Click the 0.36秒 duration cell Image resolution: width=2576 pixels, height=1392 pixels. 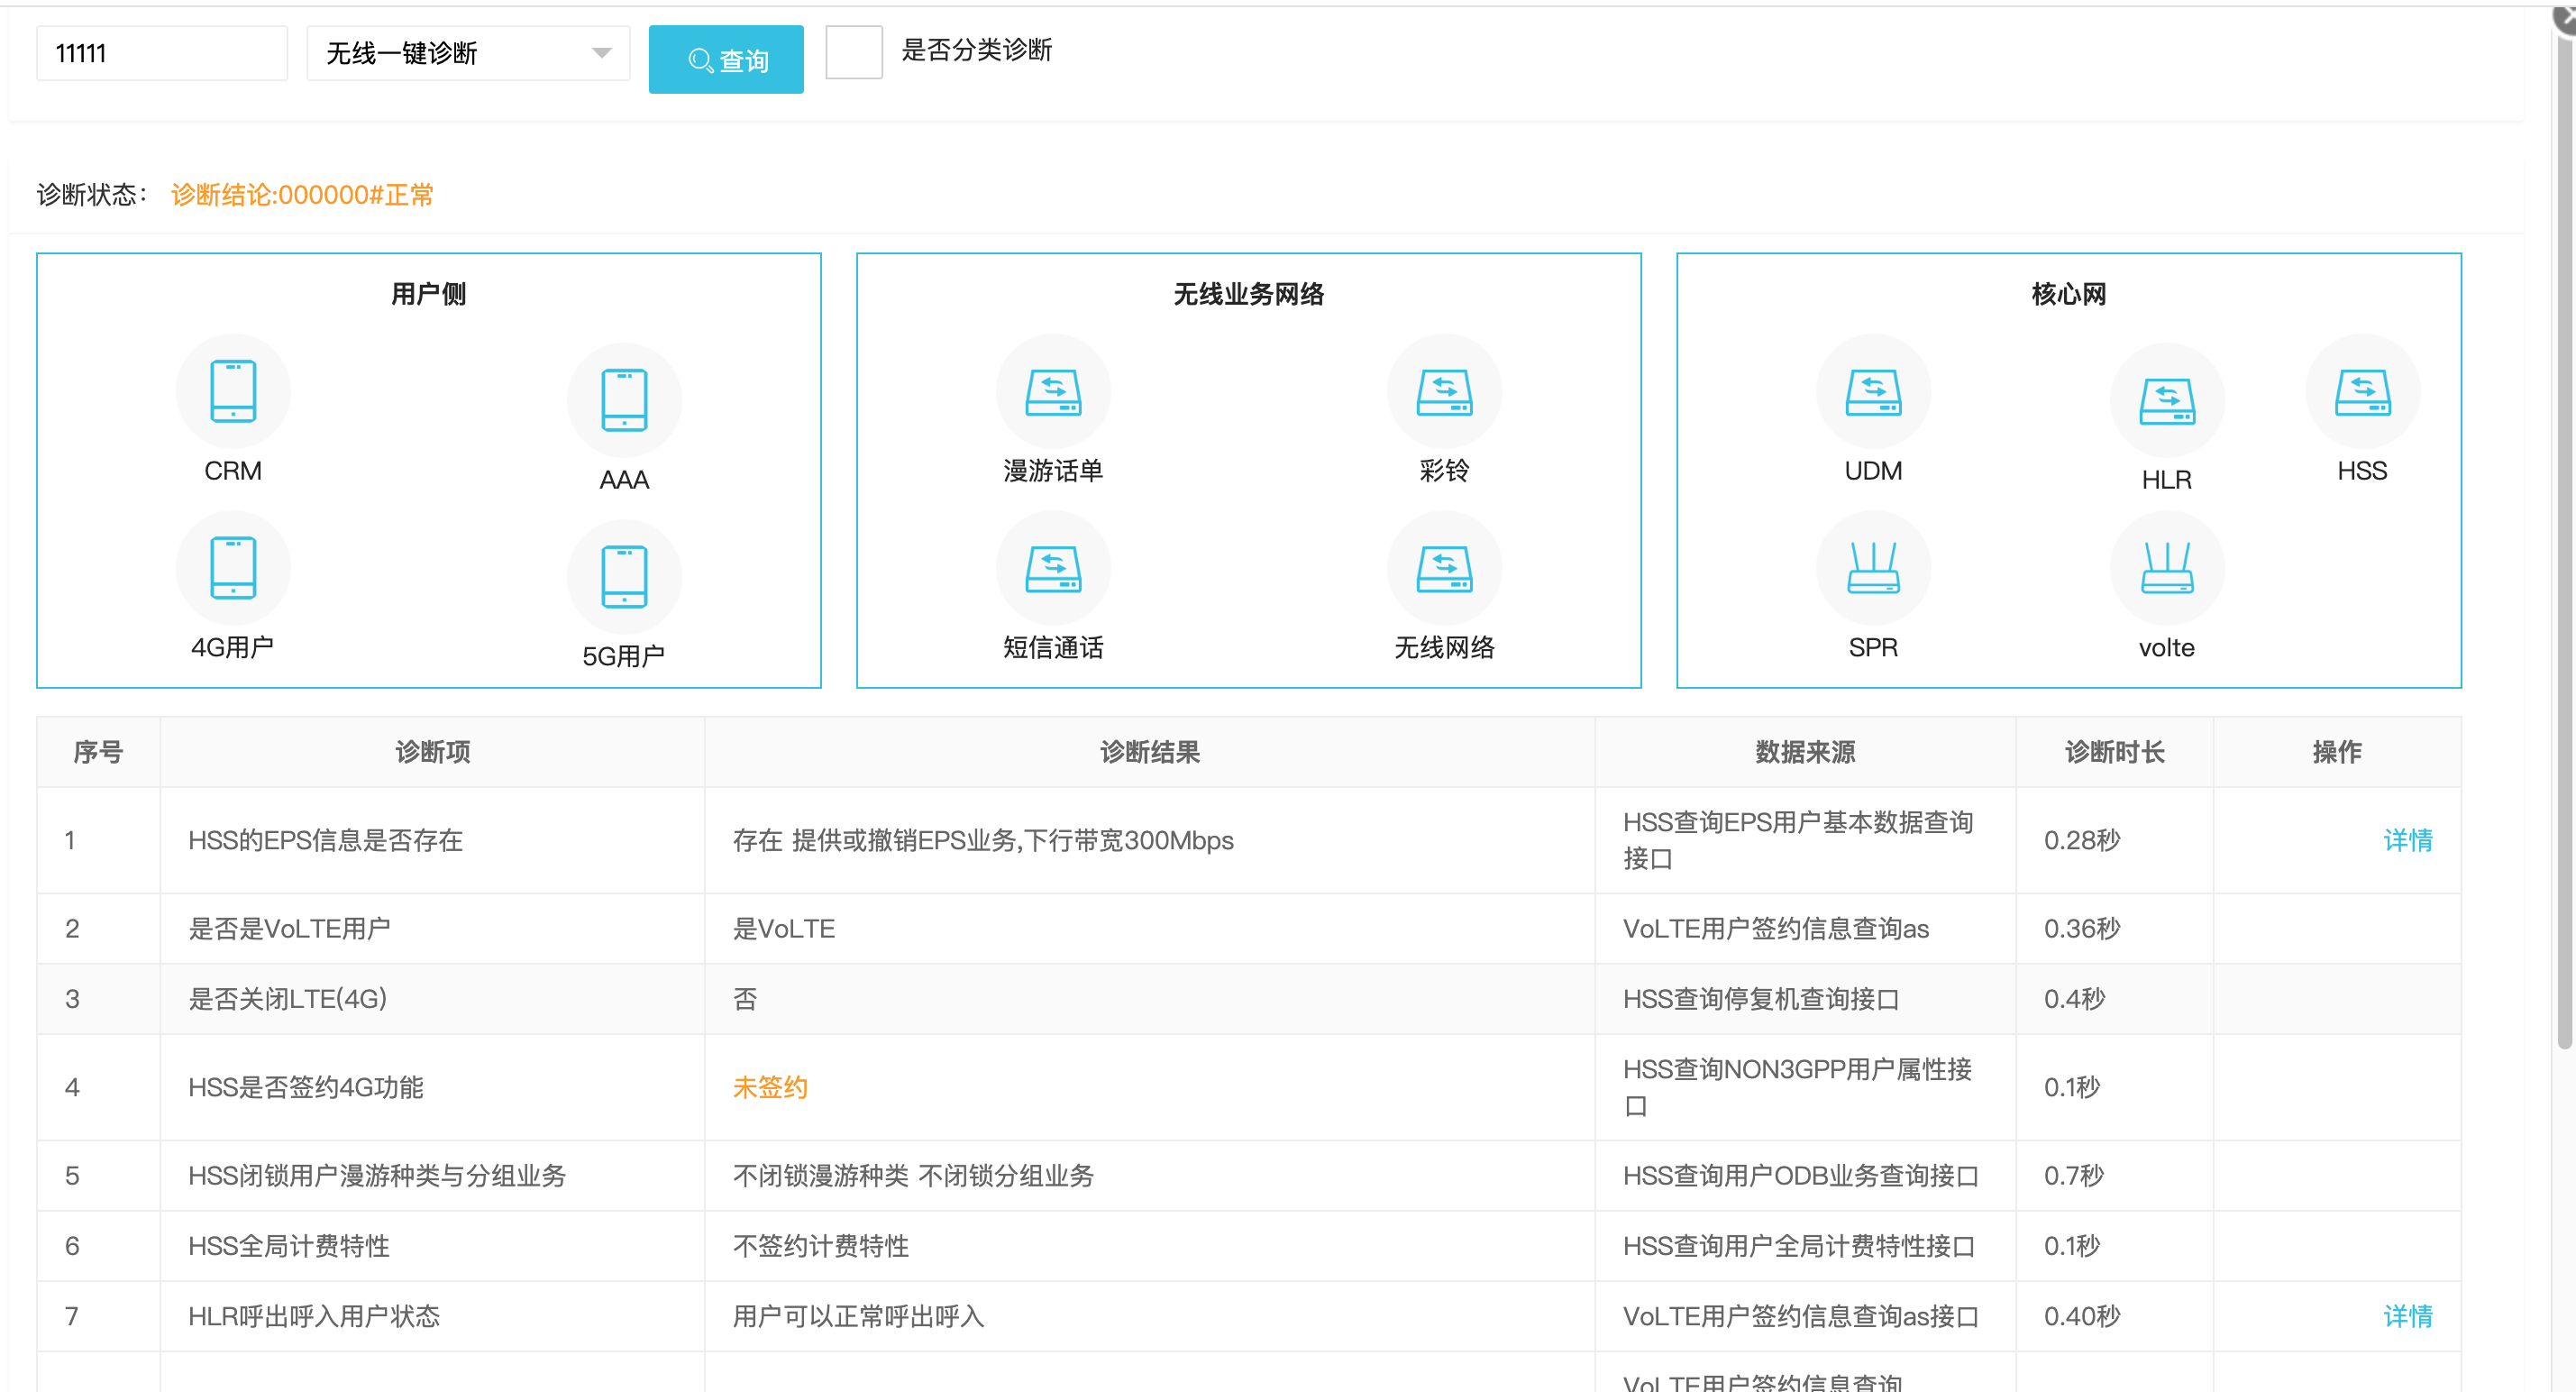(2114, 929)
